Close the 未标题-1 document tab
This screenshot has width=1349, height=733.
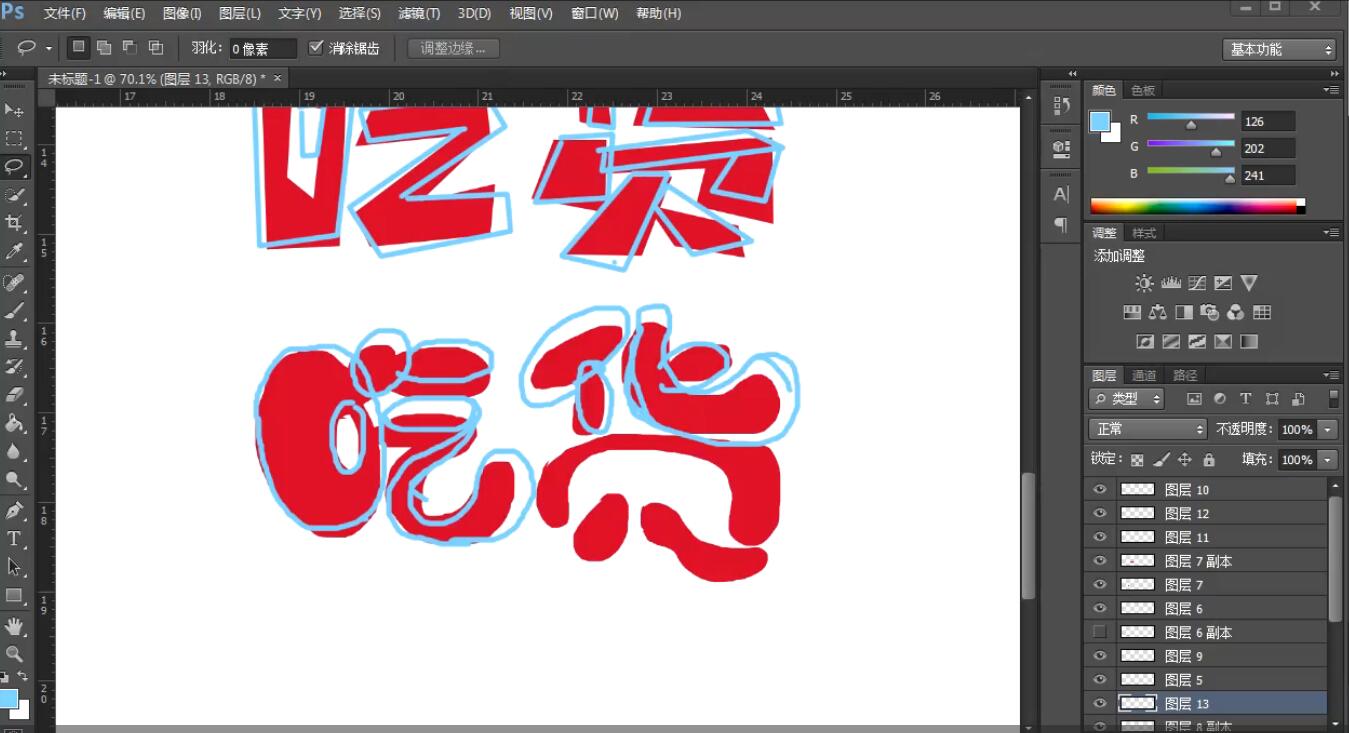[x=277, y=78]
